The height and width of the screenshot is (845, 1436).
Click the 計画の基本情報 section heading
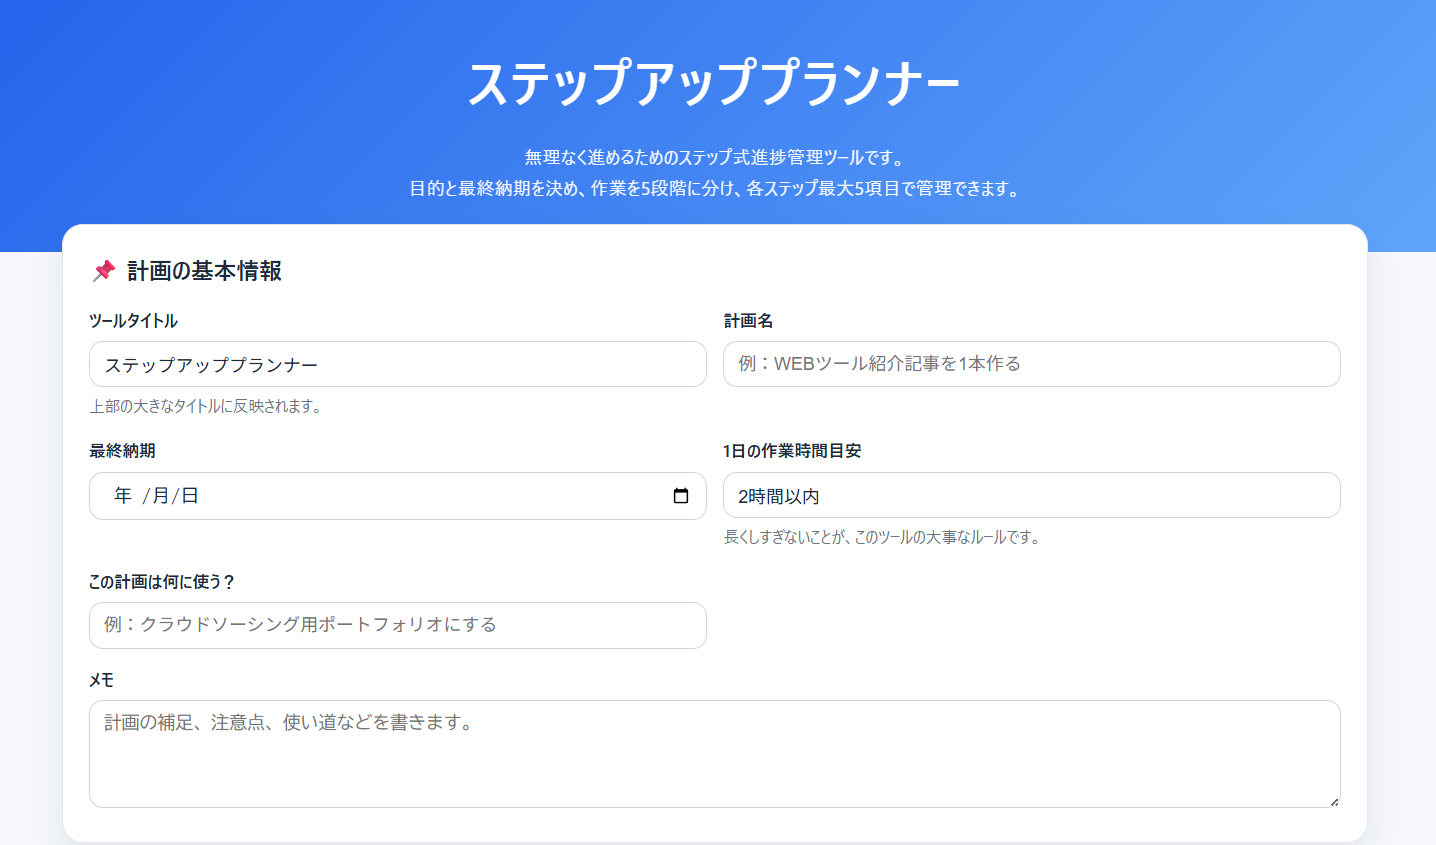click(x=204, y=271)
